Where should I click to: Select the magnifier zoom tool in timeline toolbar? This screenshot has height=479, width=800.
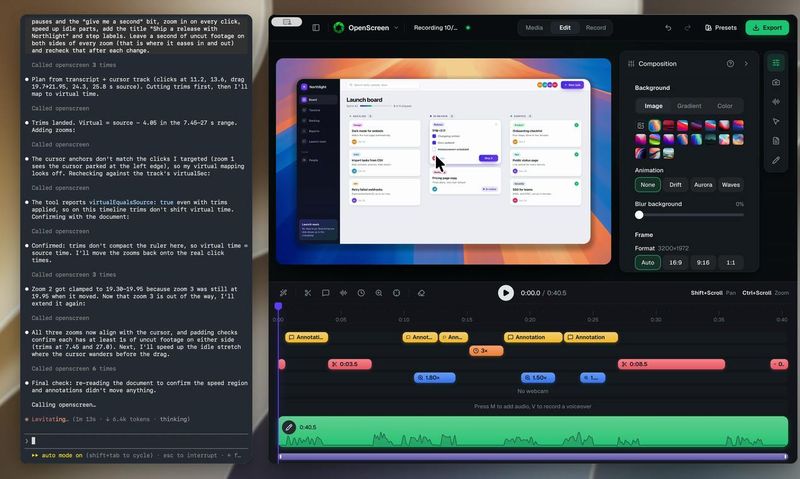(379, 293)
